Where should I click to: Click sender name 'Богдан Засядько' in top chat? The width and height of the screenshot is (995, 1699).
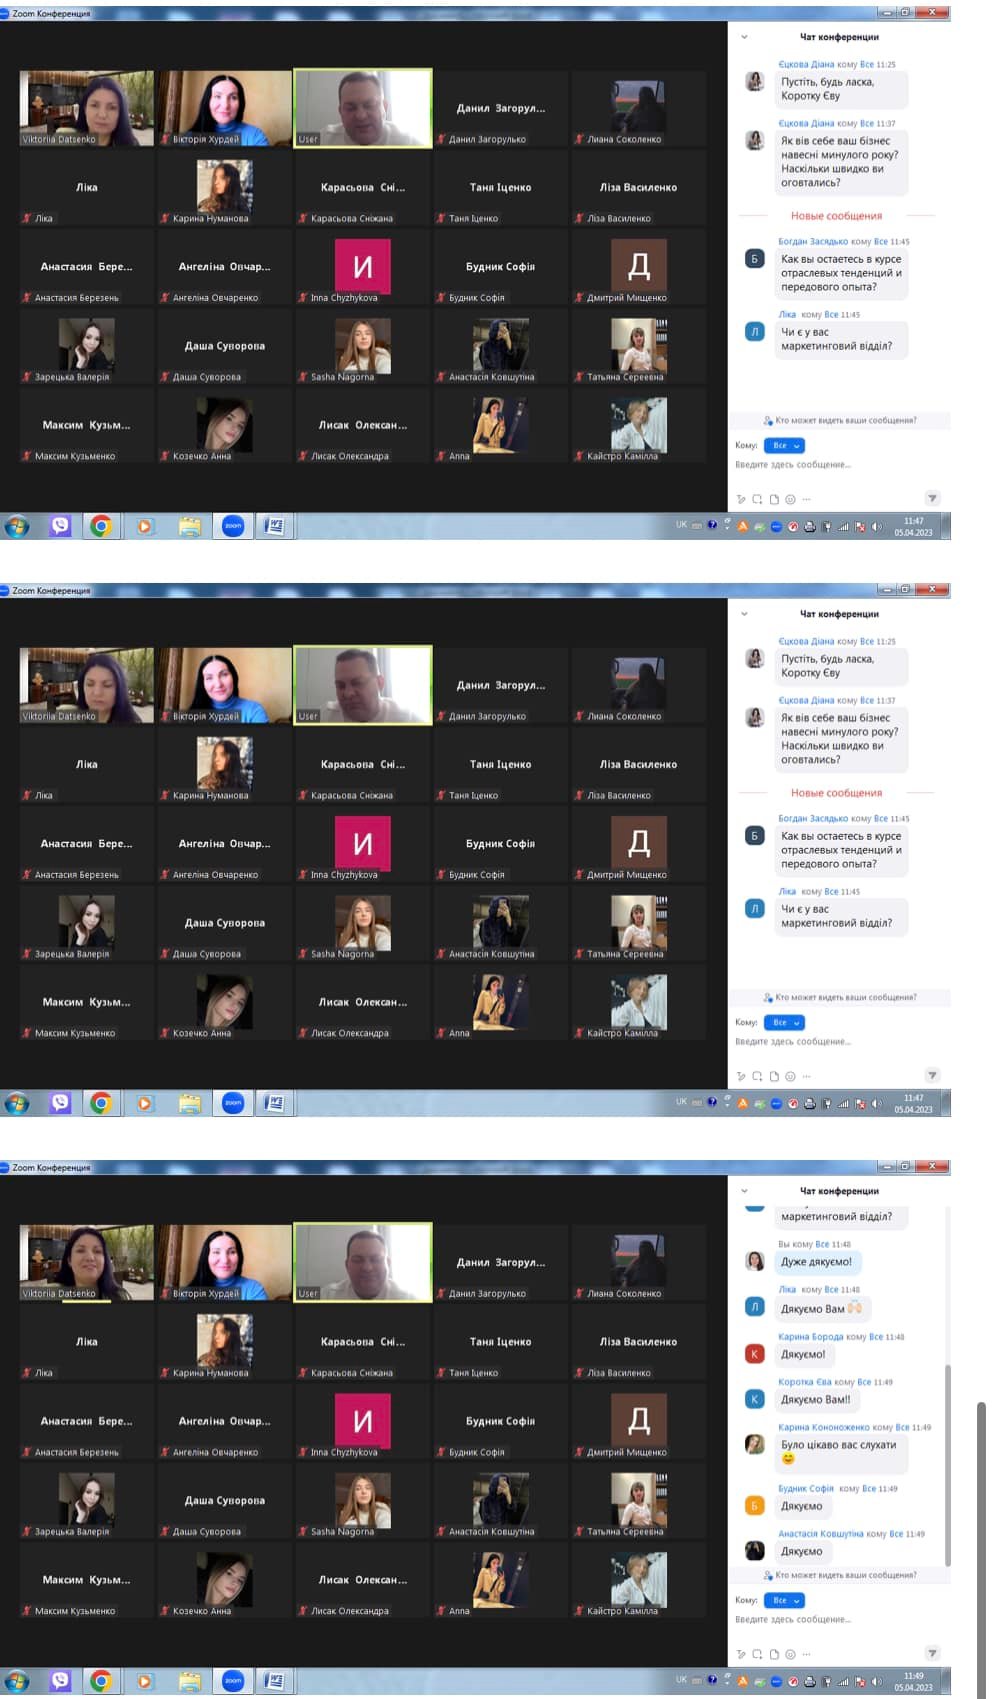(813, 242)
